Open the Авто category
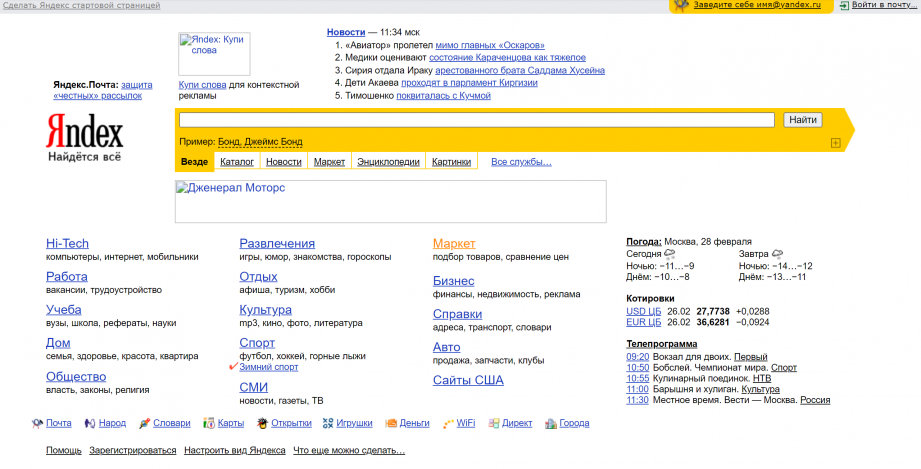Image resolution: width=921 pixels, height=469 pixels. [446, 347]
